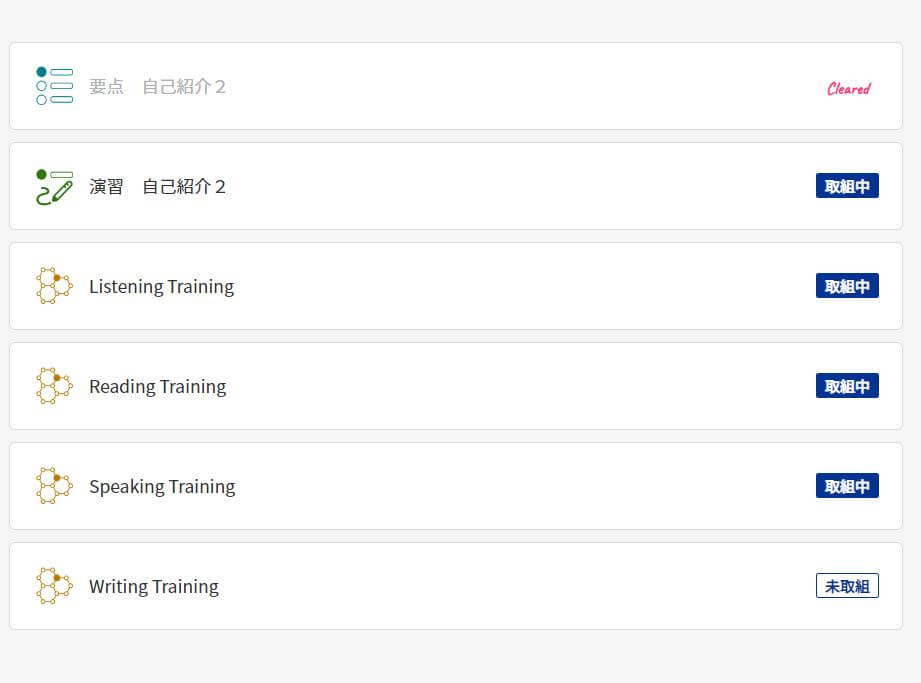The height and width of the screenshot is (683, 921).
Task: Click 取組中 badge on Listening Training row
Action: point(847,286)
